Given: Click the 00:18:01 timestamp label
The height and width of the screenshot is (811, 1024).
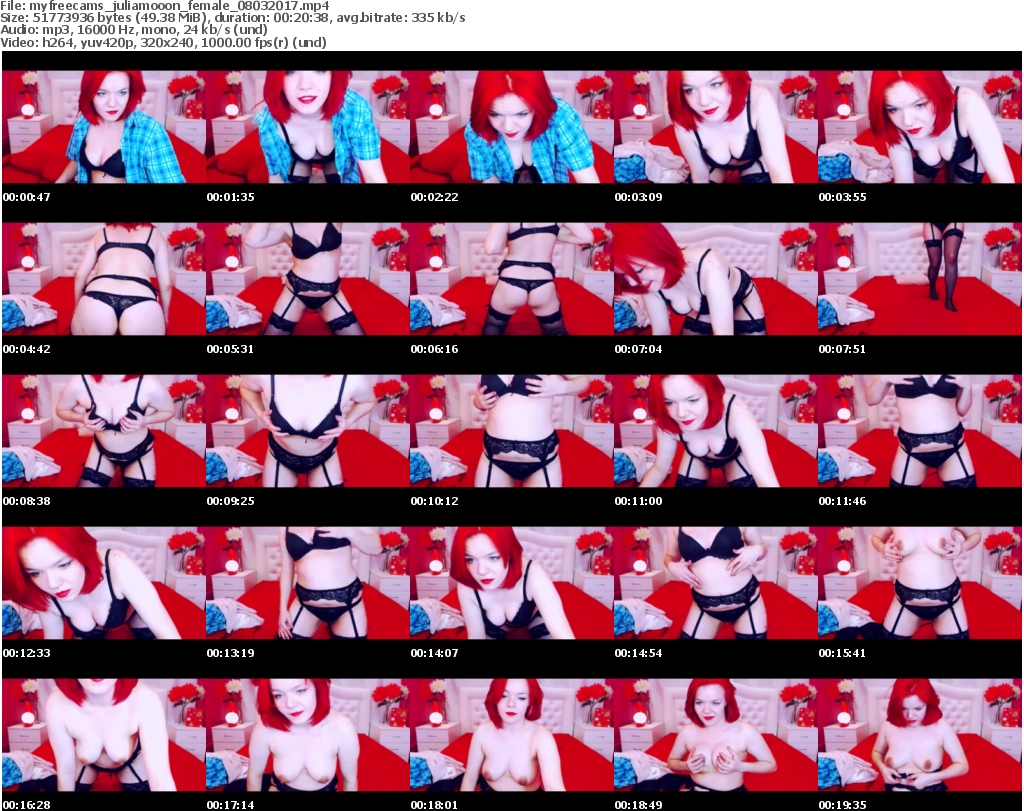Looking at the screenshot, I should pos(434,805).
